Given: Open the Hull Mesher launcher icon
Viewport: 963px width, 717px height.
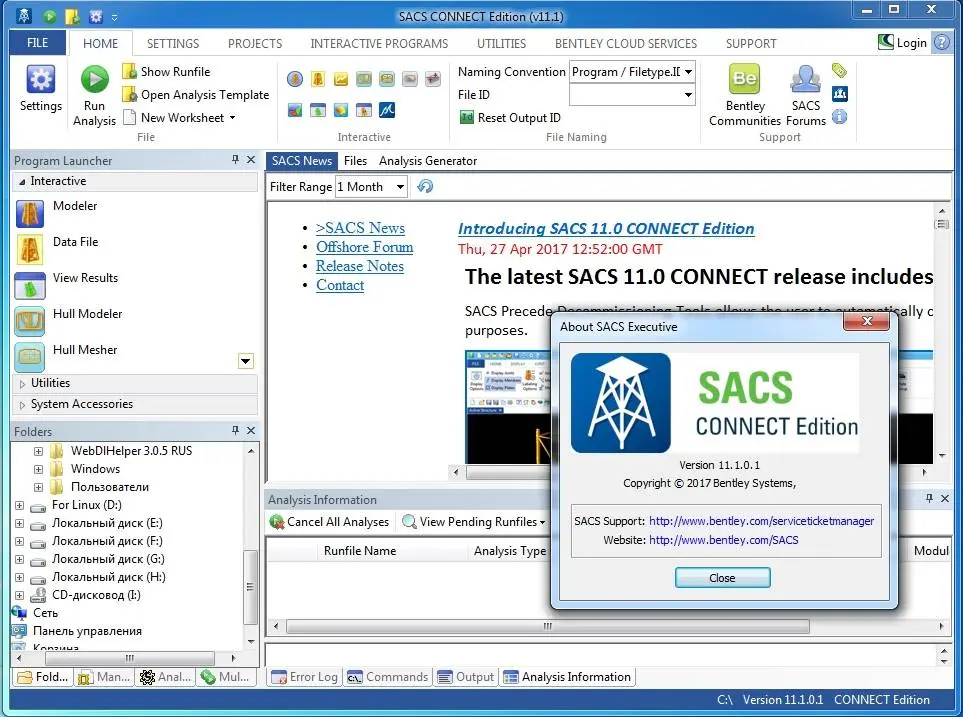Looking at the screenshot, I should [29, 358].
